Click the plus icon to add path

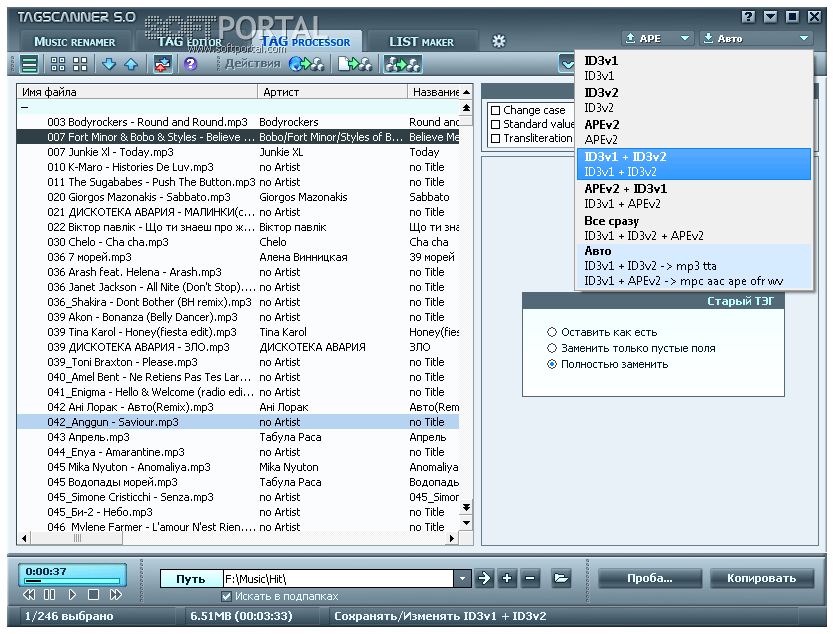point(508,578)
